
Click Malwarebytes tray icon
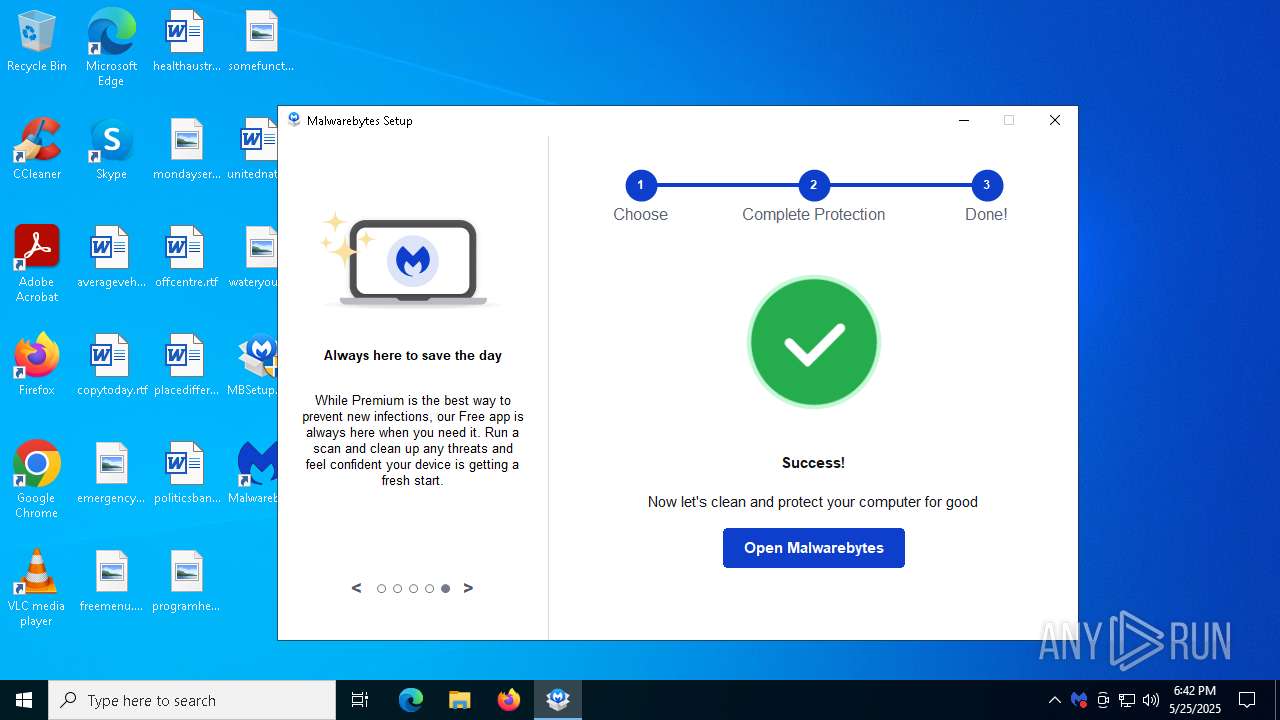1079,700
